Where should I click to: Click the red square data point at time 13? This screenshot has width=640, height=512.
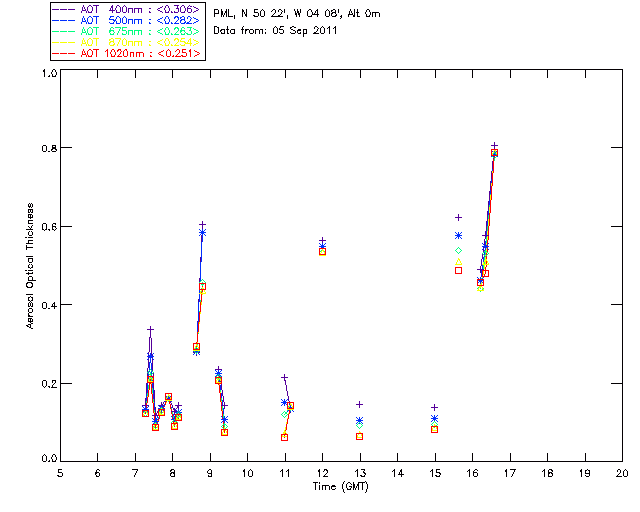tap(360, 436)
